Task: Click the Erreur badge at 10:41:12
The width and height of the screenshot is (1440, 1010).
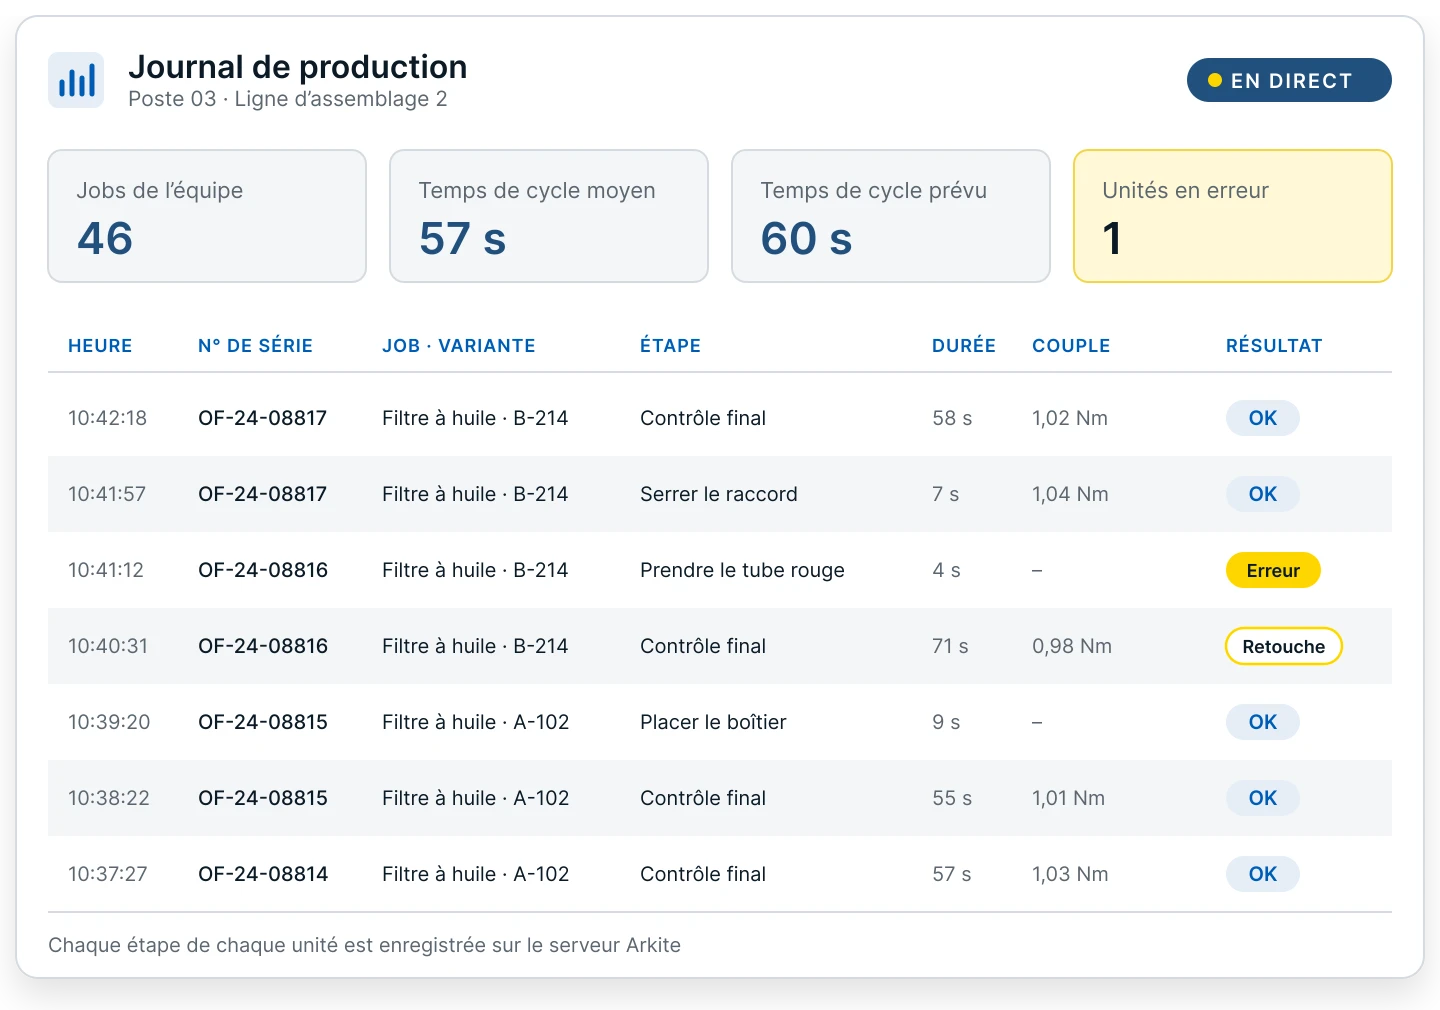Action: pyautogui.click(x=1273, y=570)
